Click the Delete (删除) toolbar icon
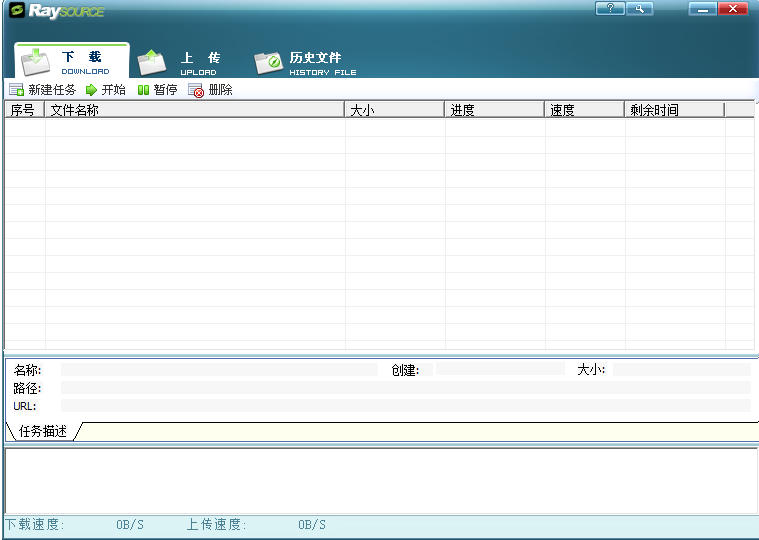This screenshot has height=540, width=759. [x=196, y=90]
